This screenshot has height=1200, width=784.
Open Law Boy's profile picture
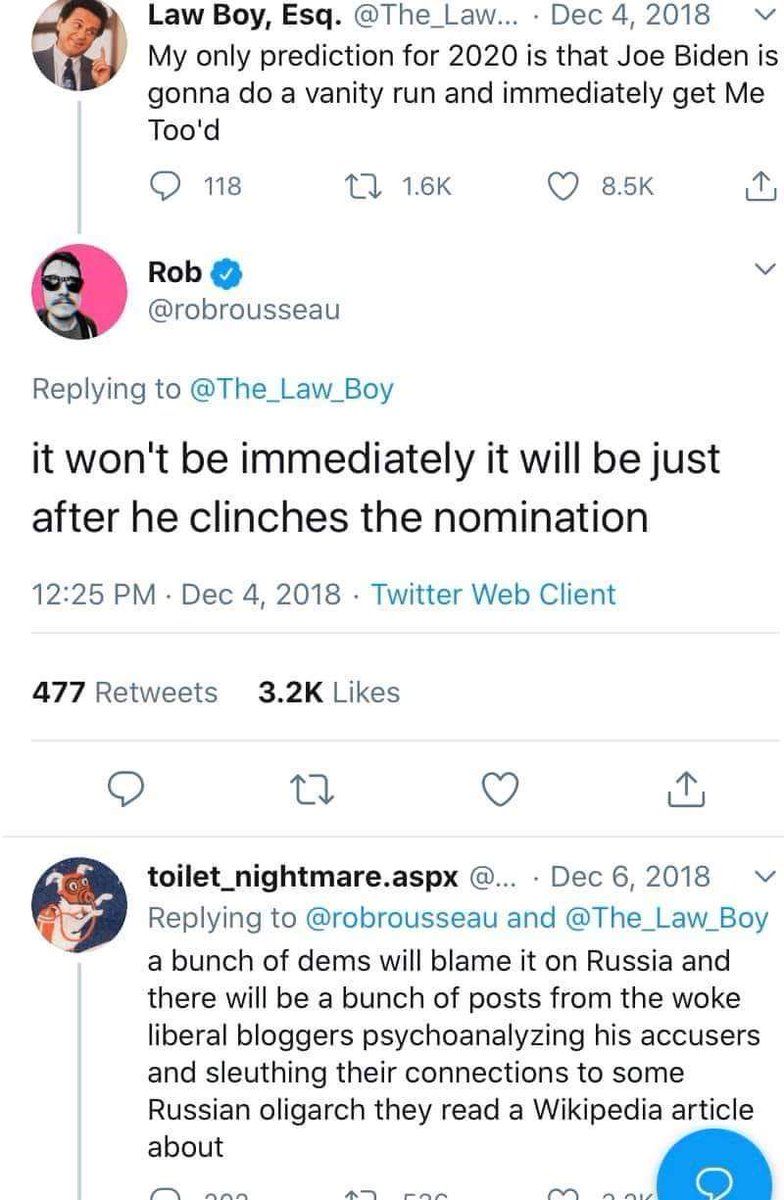point(79,46)
